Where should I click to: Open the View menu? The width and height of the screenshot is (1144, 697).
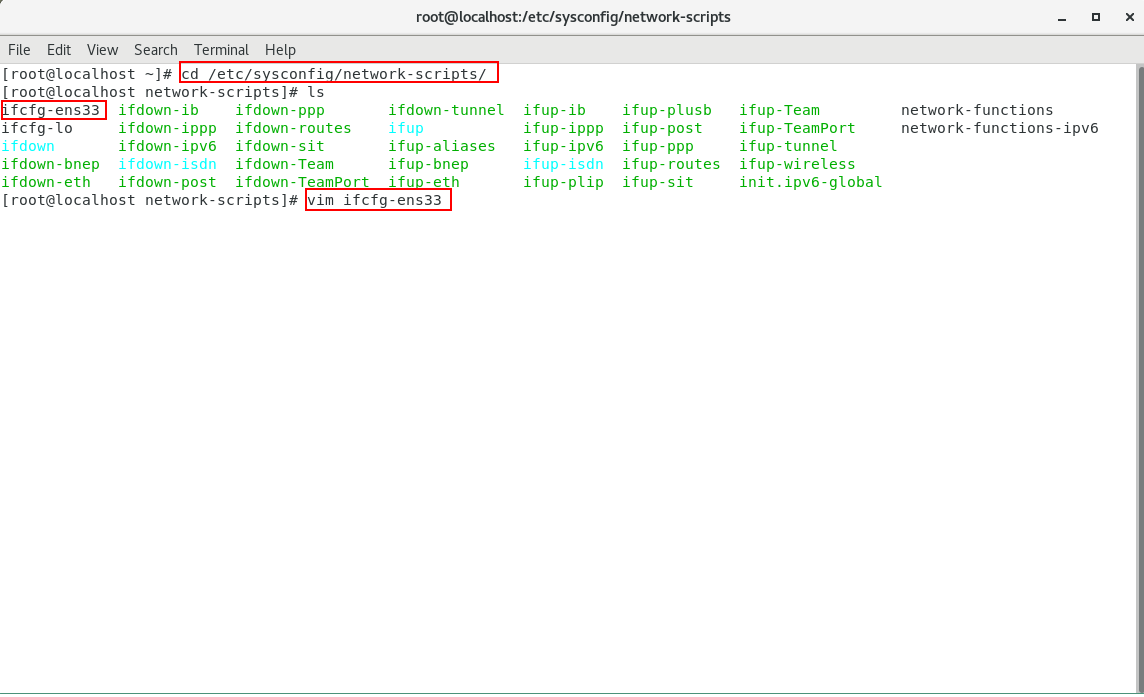click(x=102, y=50)
